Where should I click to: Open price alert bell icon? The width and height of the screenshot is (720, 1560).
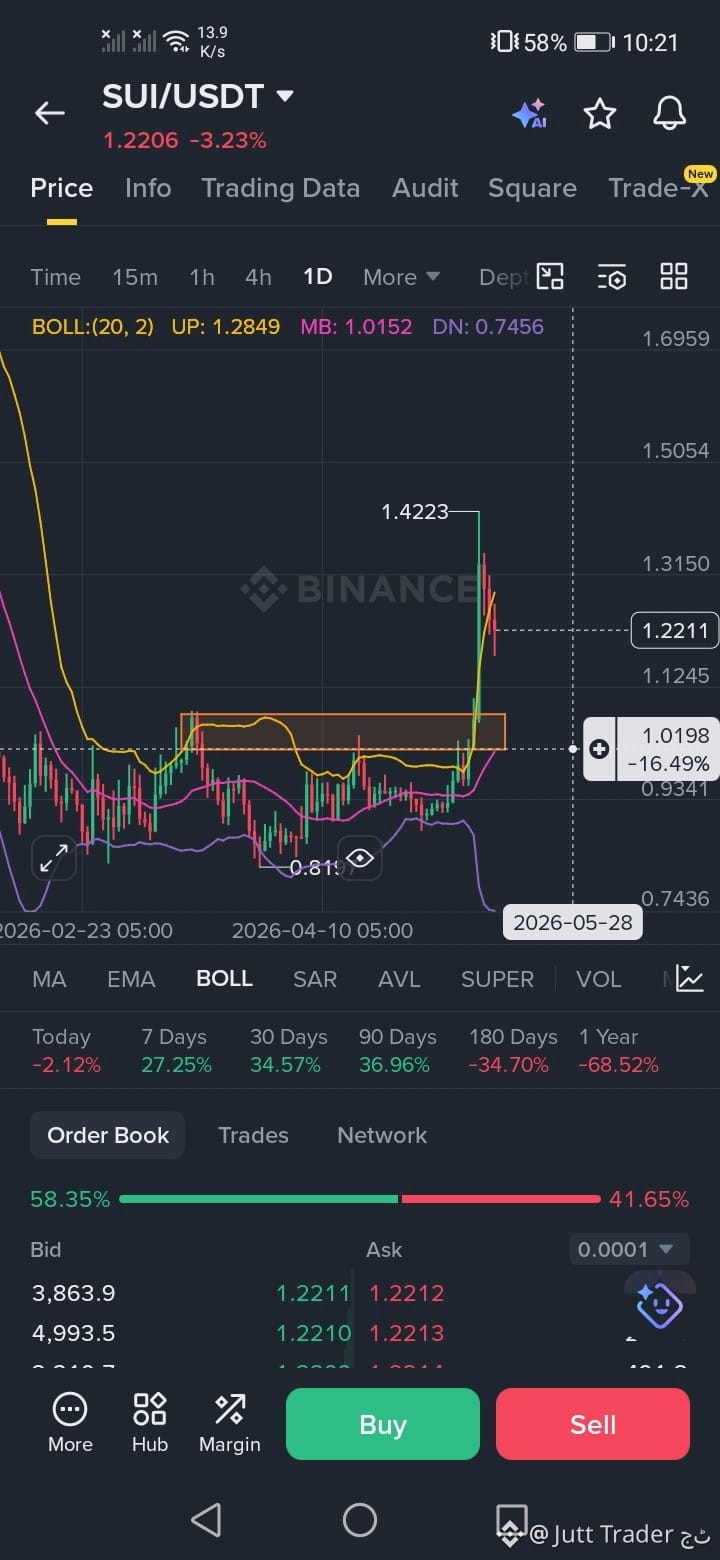click(670, 114)
